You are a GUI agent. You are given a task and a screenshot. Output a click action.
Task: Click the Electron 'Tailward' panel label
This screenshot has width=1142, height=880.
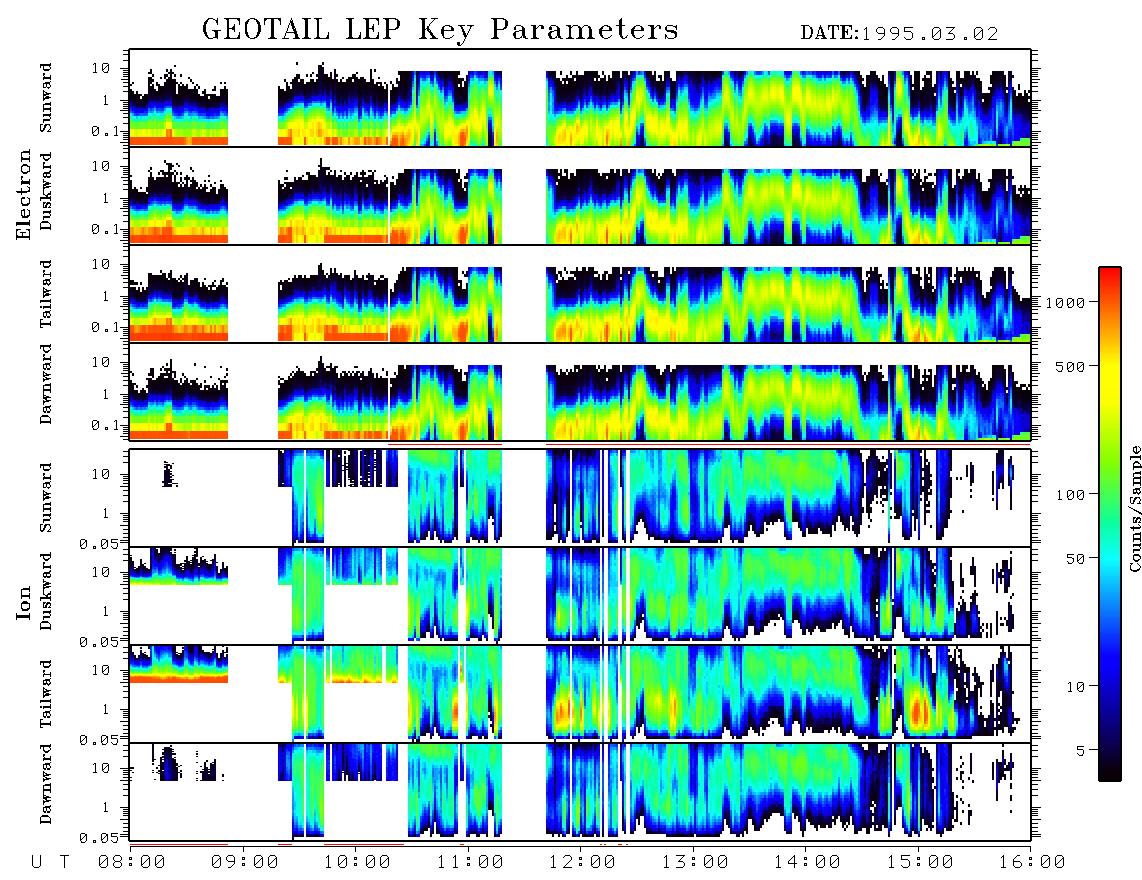46,293
